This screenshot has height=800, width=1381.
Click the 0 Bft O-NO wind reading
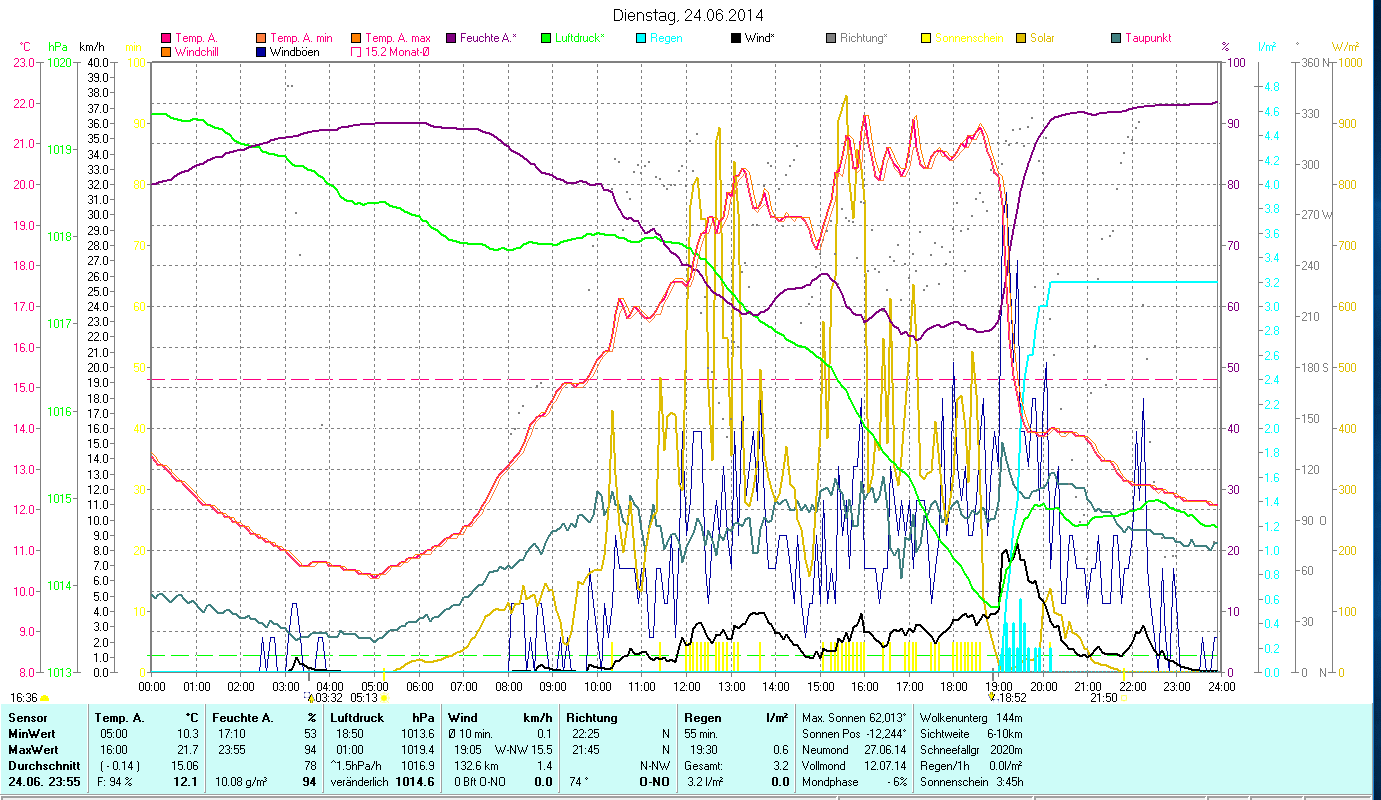[x=482, y=782]
